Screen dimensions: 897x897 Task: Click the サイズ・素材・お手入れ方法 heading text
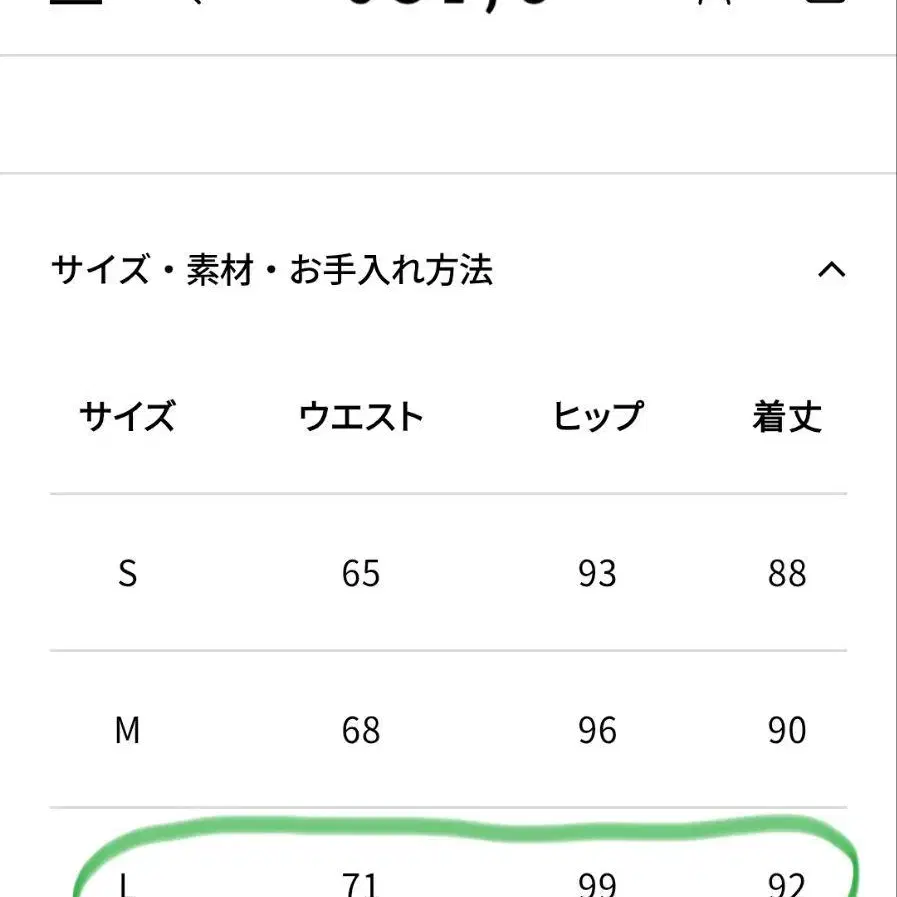click(272, 270)
